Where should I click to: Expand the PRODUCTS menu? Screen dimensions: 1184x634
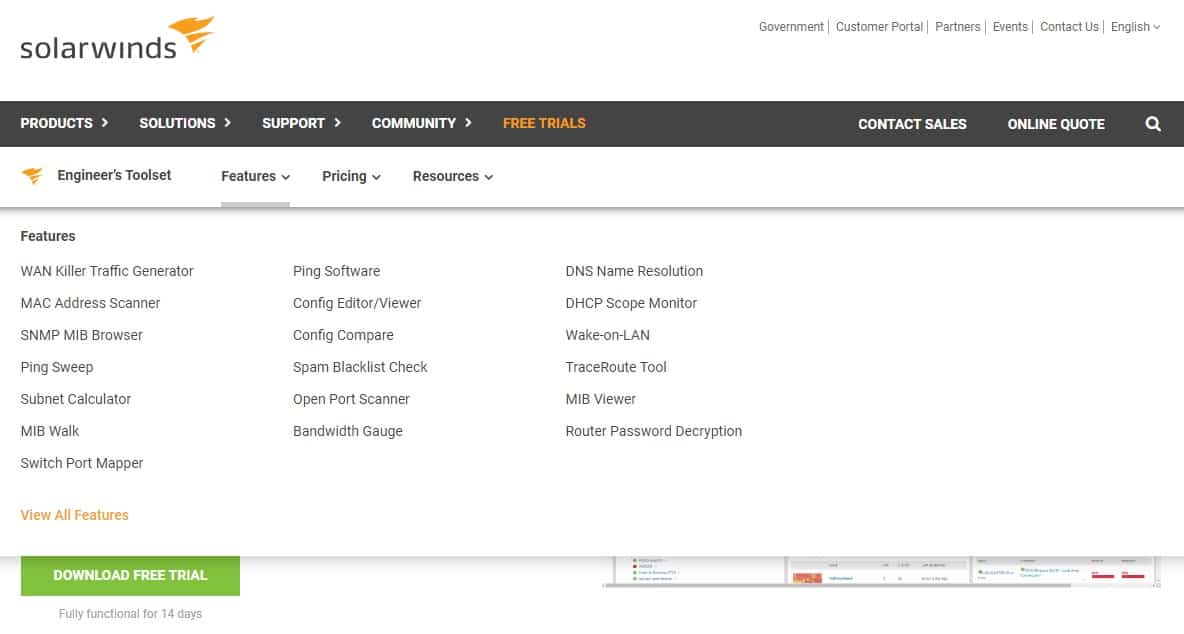[64, 123]
